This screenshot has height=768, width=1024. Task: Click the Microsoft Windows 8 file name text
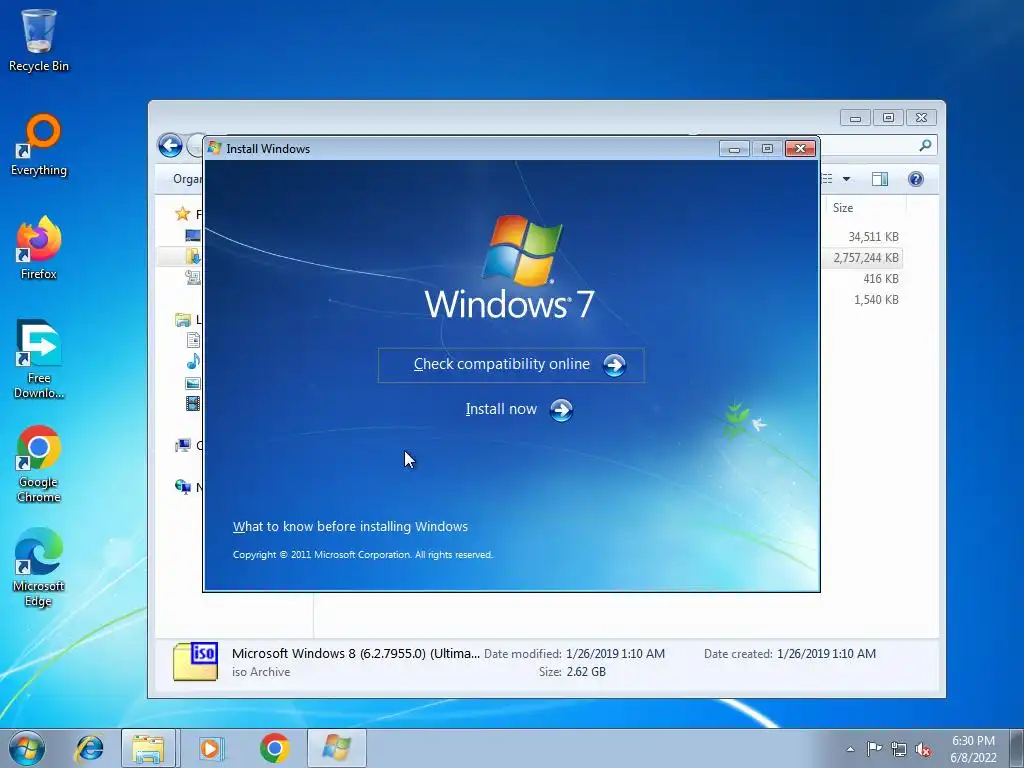click(x=356, y=653)
